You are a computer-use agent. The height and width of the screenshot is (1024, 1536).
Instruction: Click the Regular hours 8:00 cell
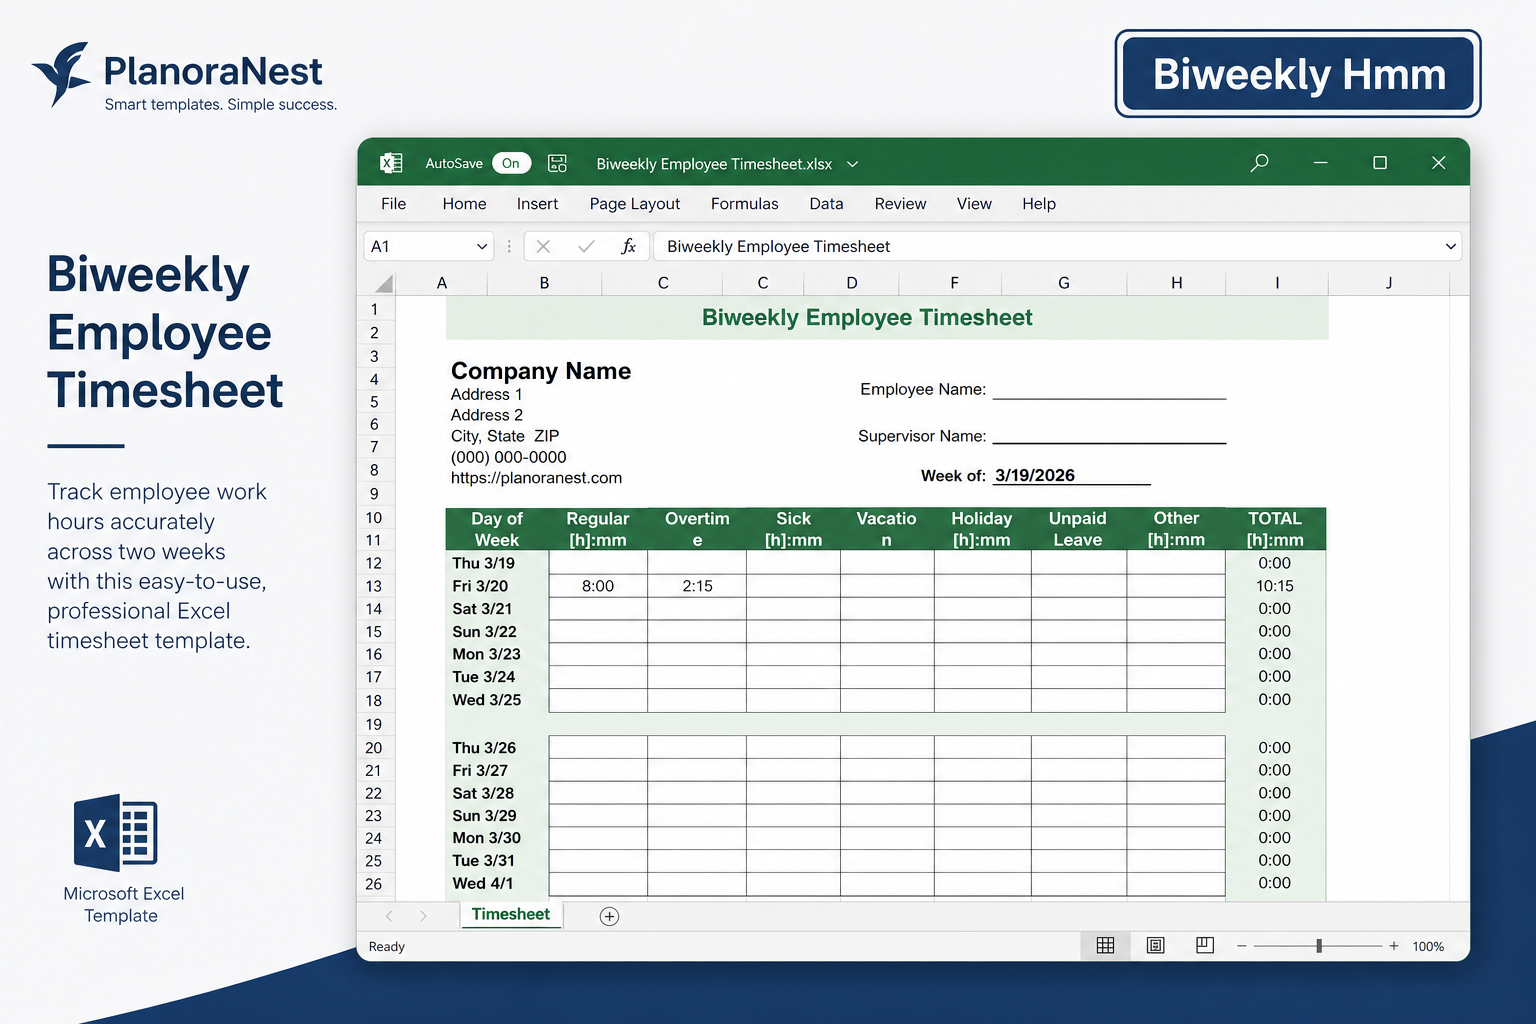[x=598, y=586]
